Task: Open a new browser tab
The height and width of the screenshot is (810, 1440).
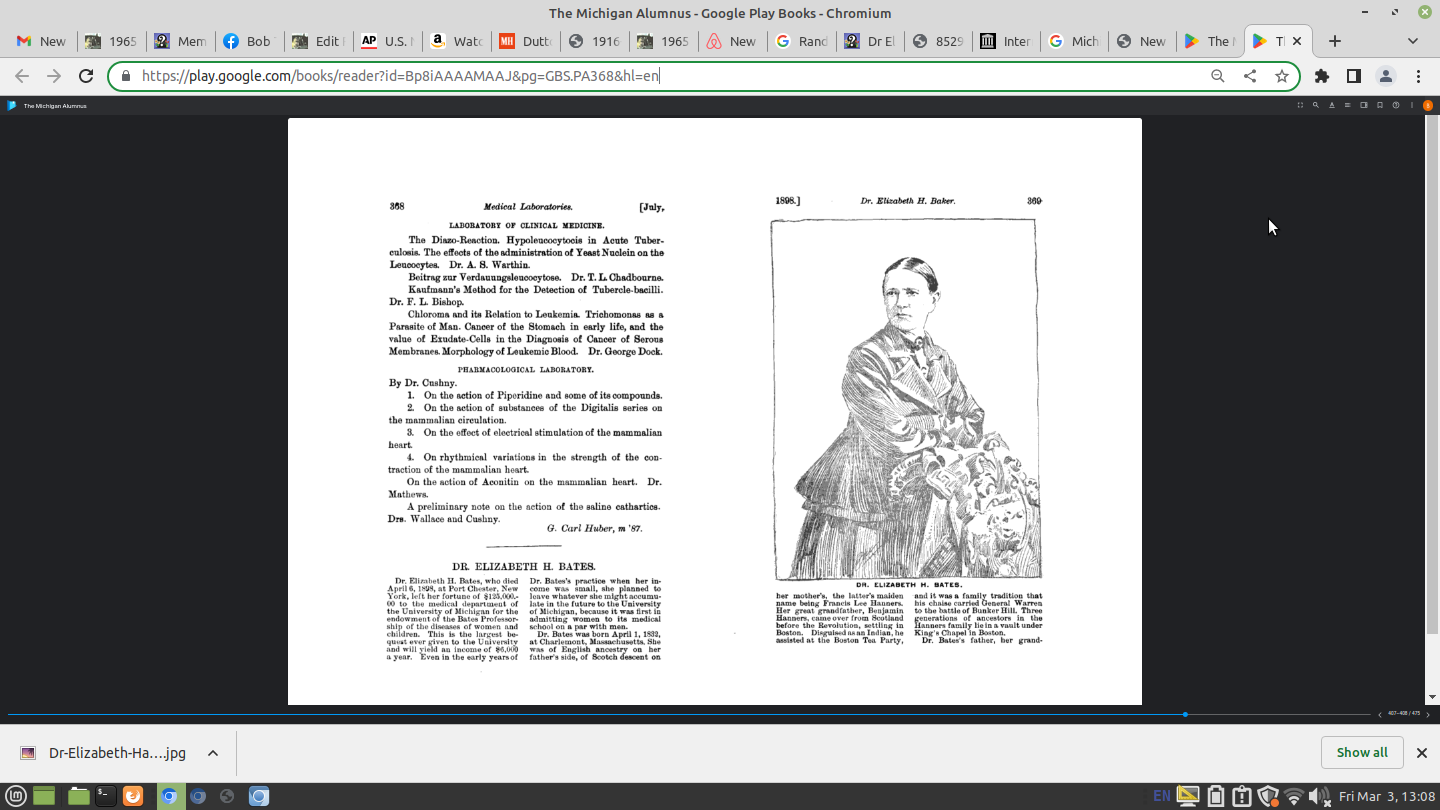Action: click(x=1335, y=41)
